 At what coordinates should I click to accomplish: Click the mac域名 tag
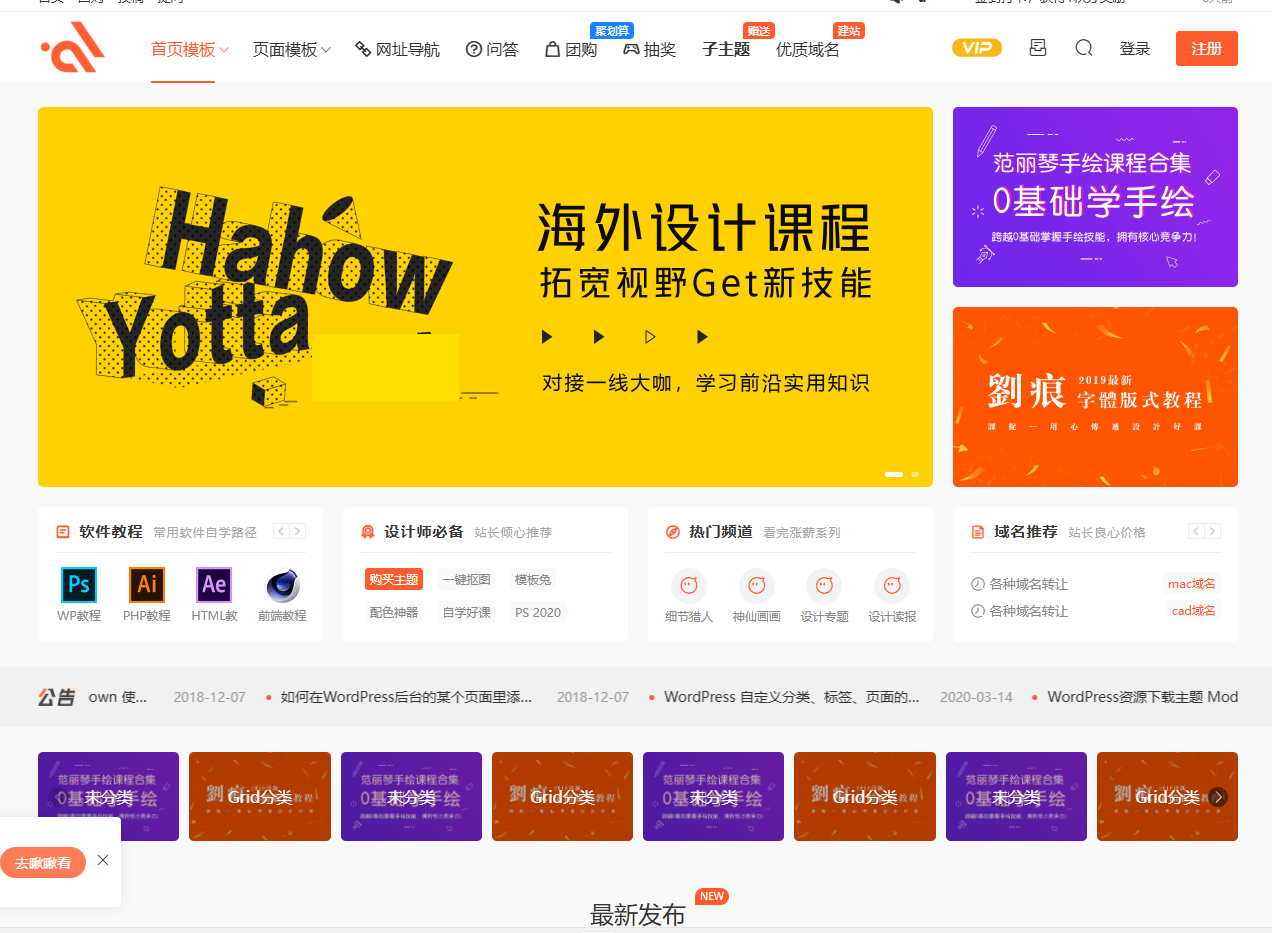(x=1192, y=584)
